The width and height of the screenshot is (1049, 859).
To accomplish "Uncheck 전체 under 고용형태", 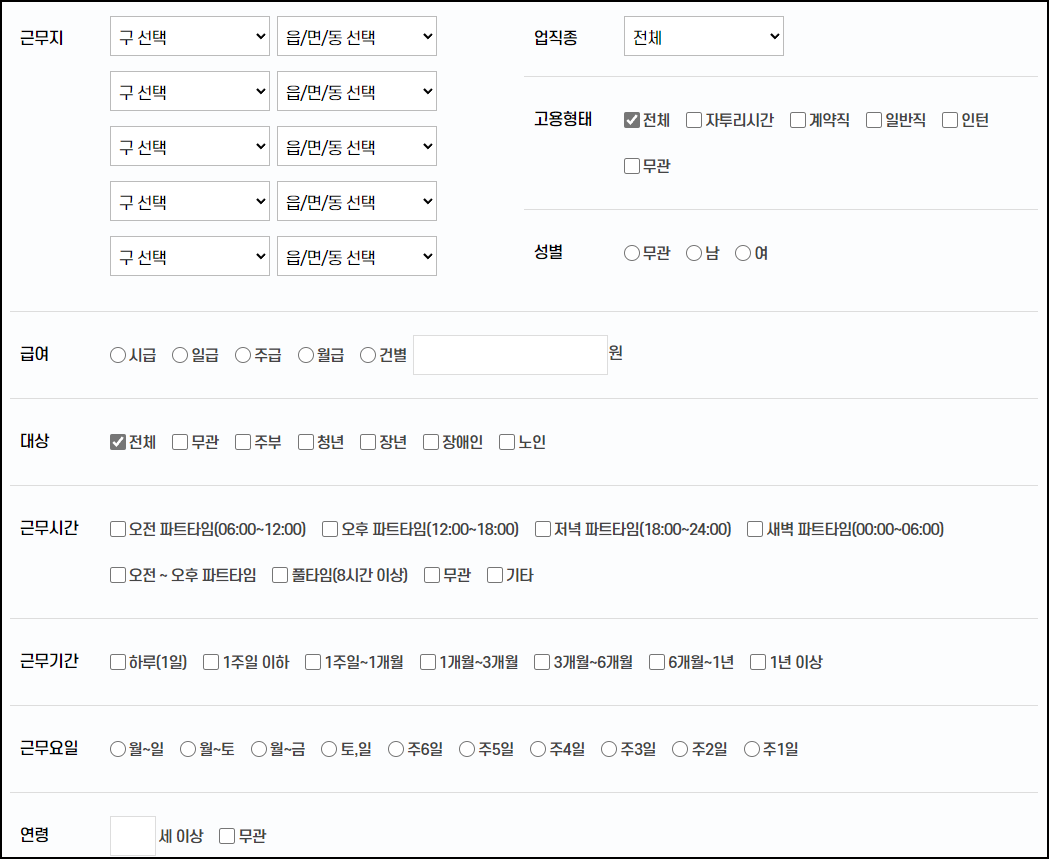I will point(631,119).
